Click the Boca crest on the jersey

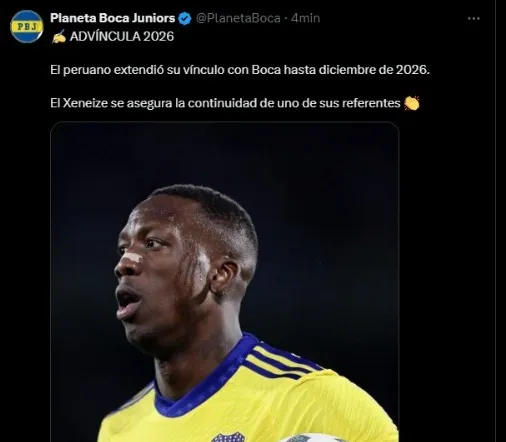tap(228, 437)
